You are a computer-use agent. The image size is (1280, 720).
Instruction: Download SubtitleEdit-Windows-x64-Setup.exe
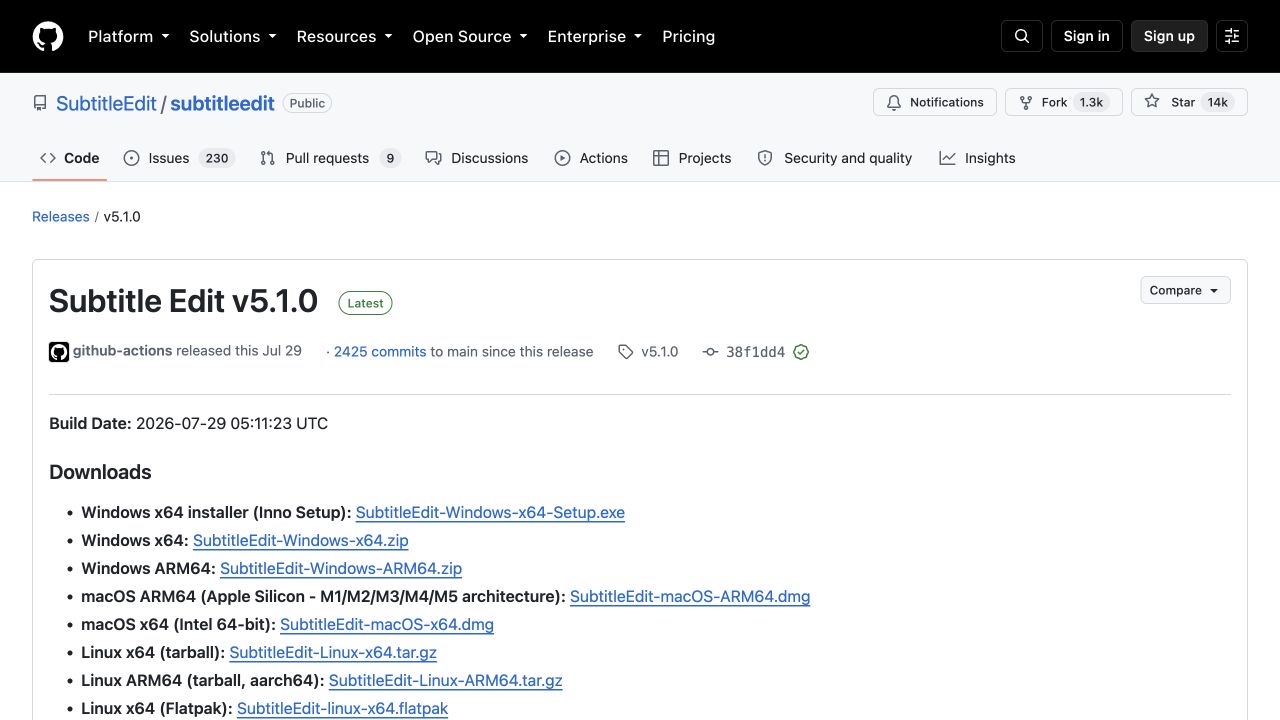click(x=490, y=512)
